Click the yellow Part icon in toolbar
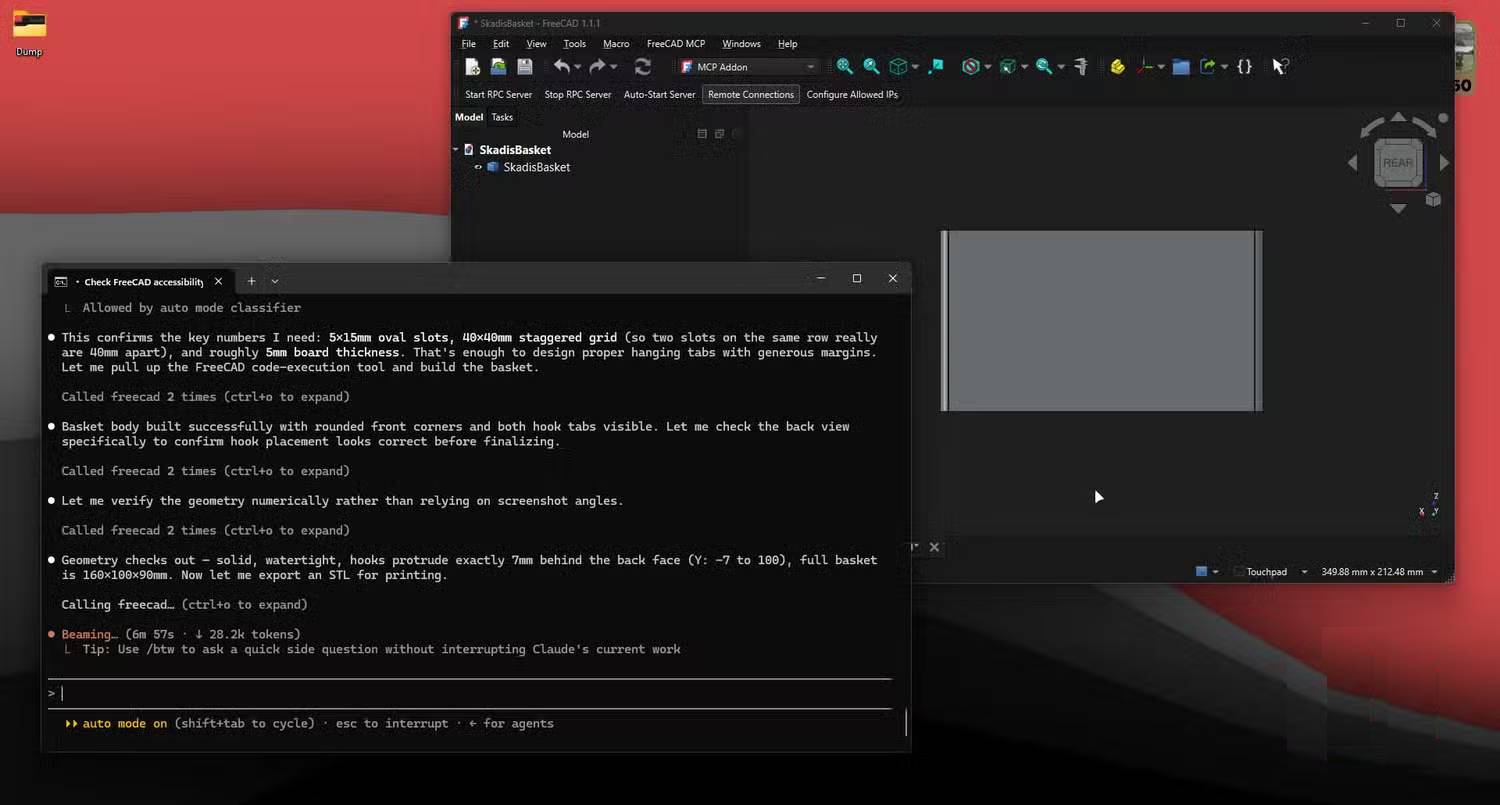The image size is (1500, 805). pos(1118,66)
